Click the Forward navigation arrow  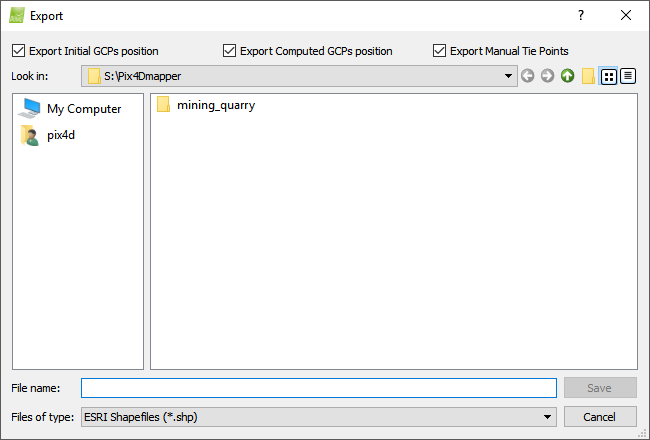[547, 76]
